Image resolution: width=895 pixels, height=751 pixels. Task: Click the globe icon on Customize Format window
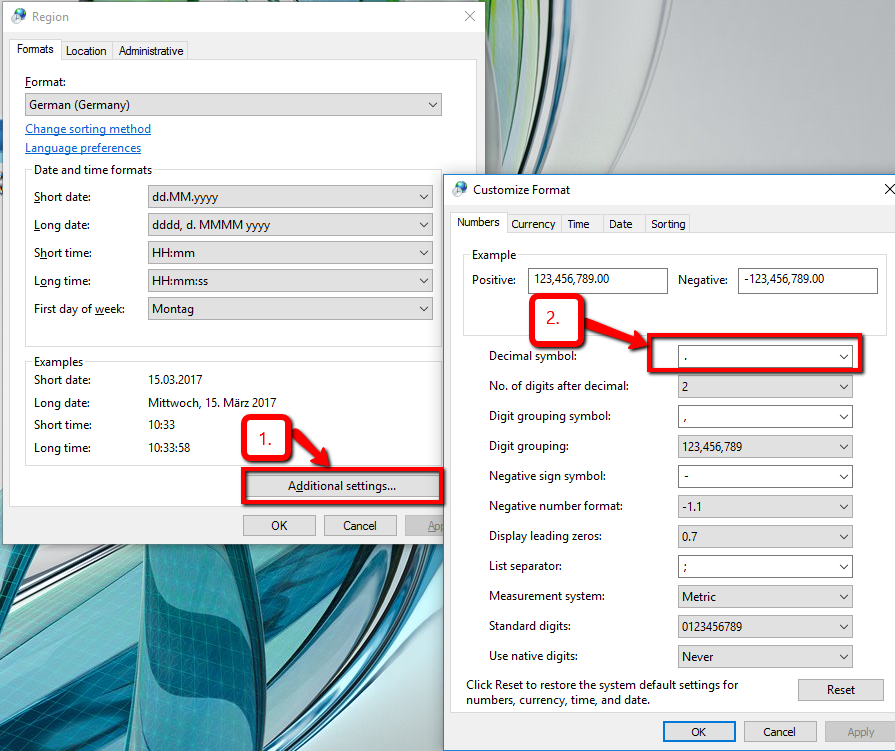tap(459, 189)
